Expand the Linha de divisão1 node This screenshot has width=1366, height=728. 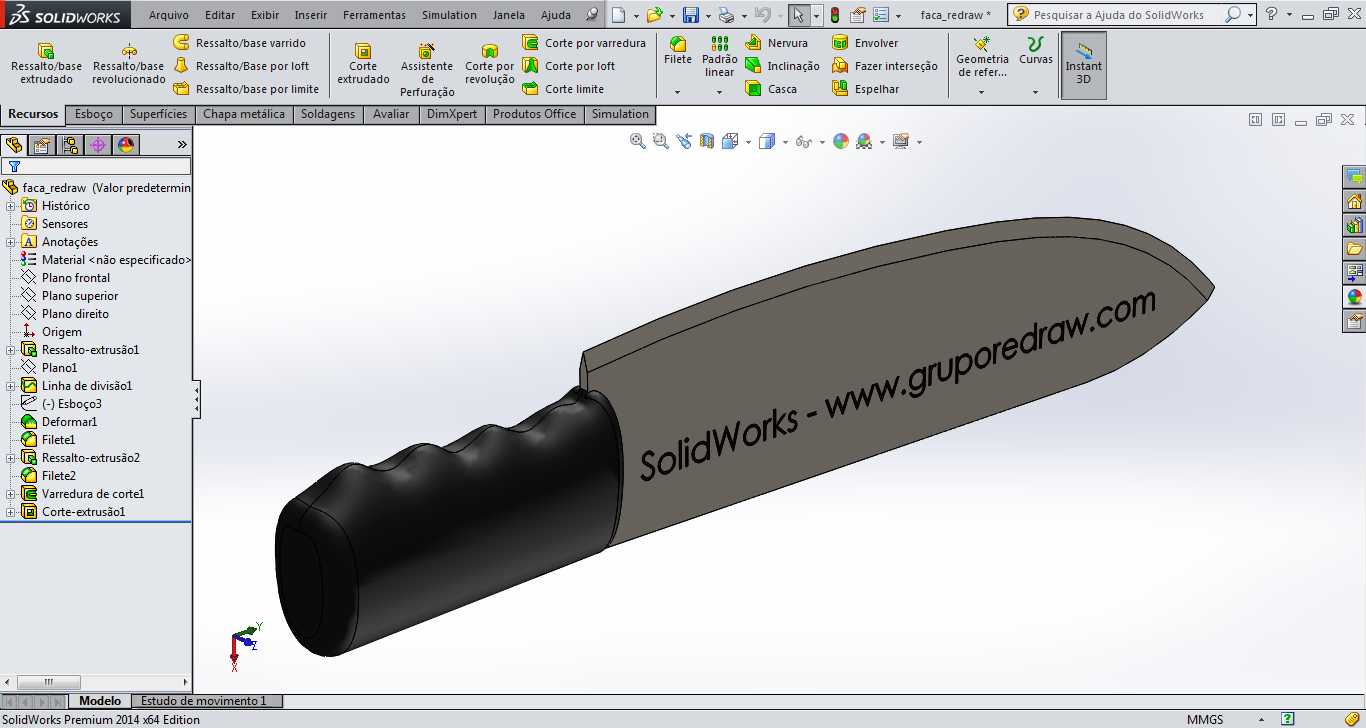point(11,386)
